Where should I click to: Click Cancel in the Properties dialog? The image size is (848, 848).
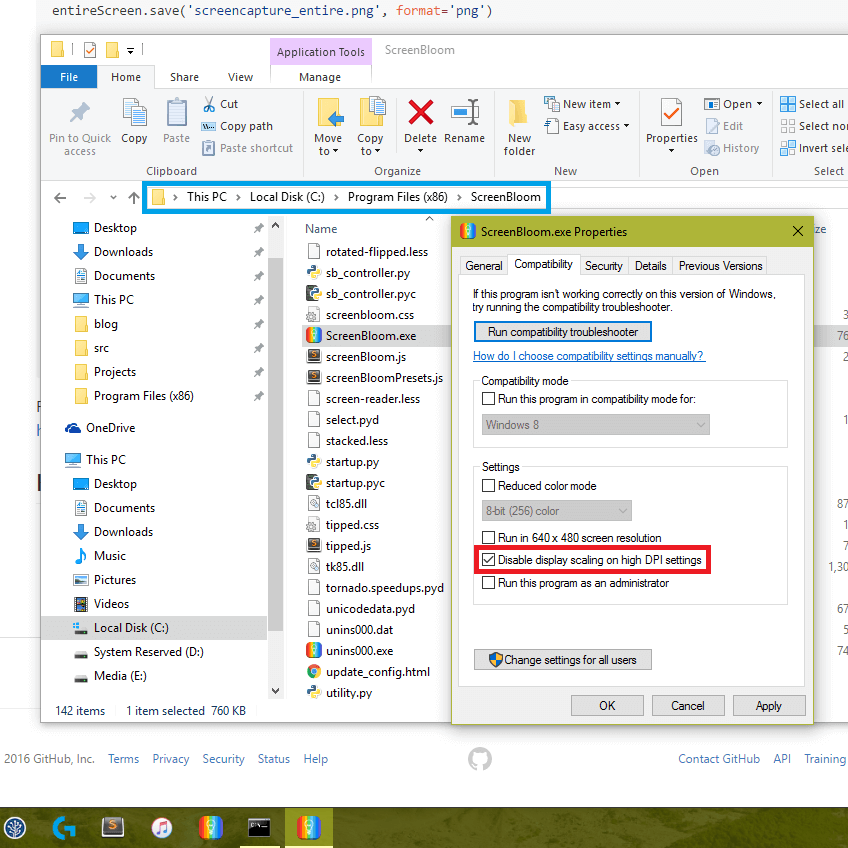tap(688, 706)
